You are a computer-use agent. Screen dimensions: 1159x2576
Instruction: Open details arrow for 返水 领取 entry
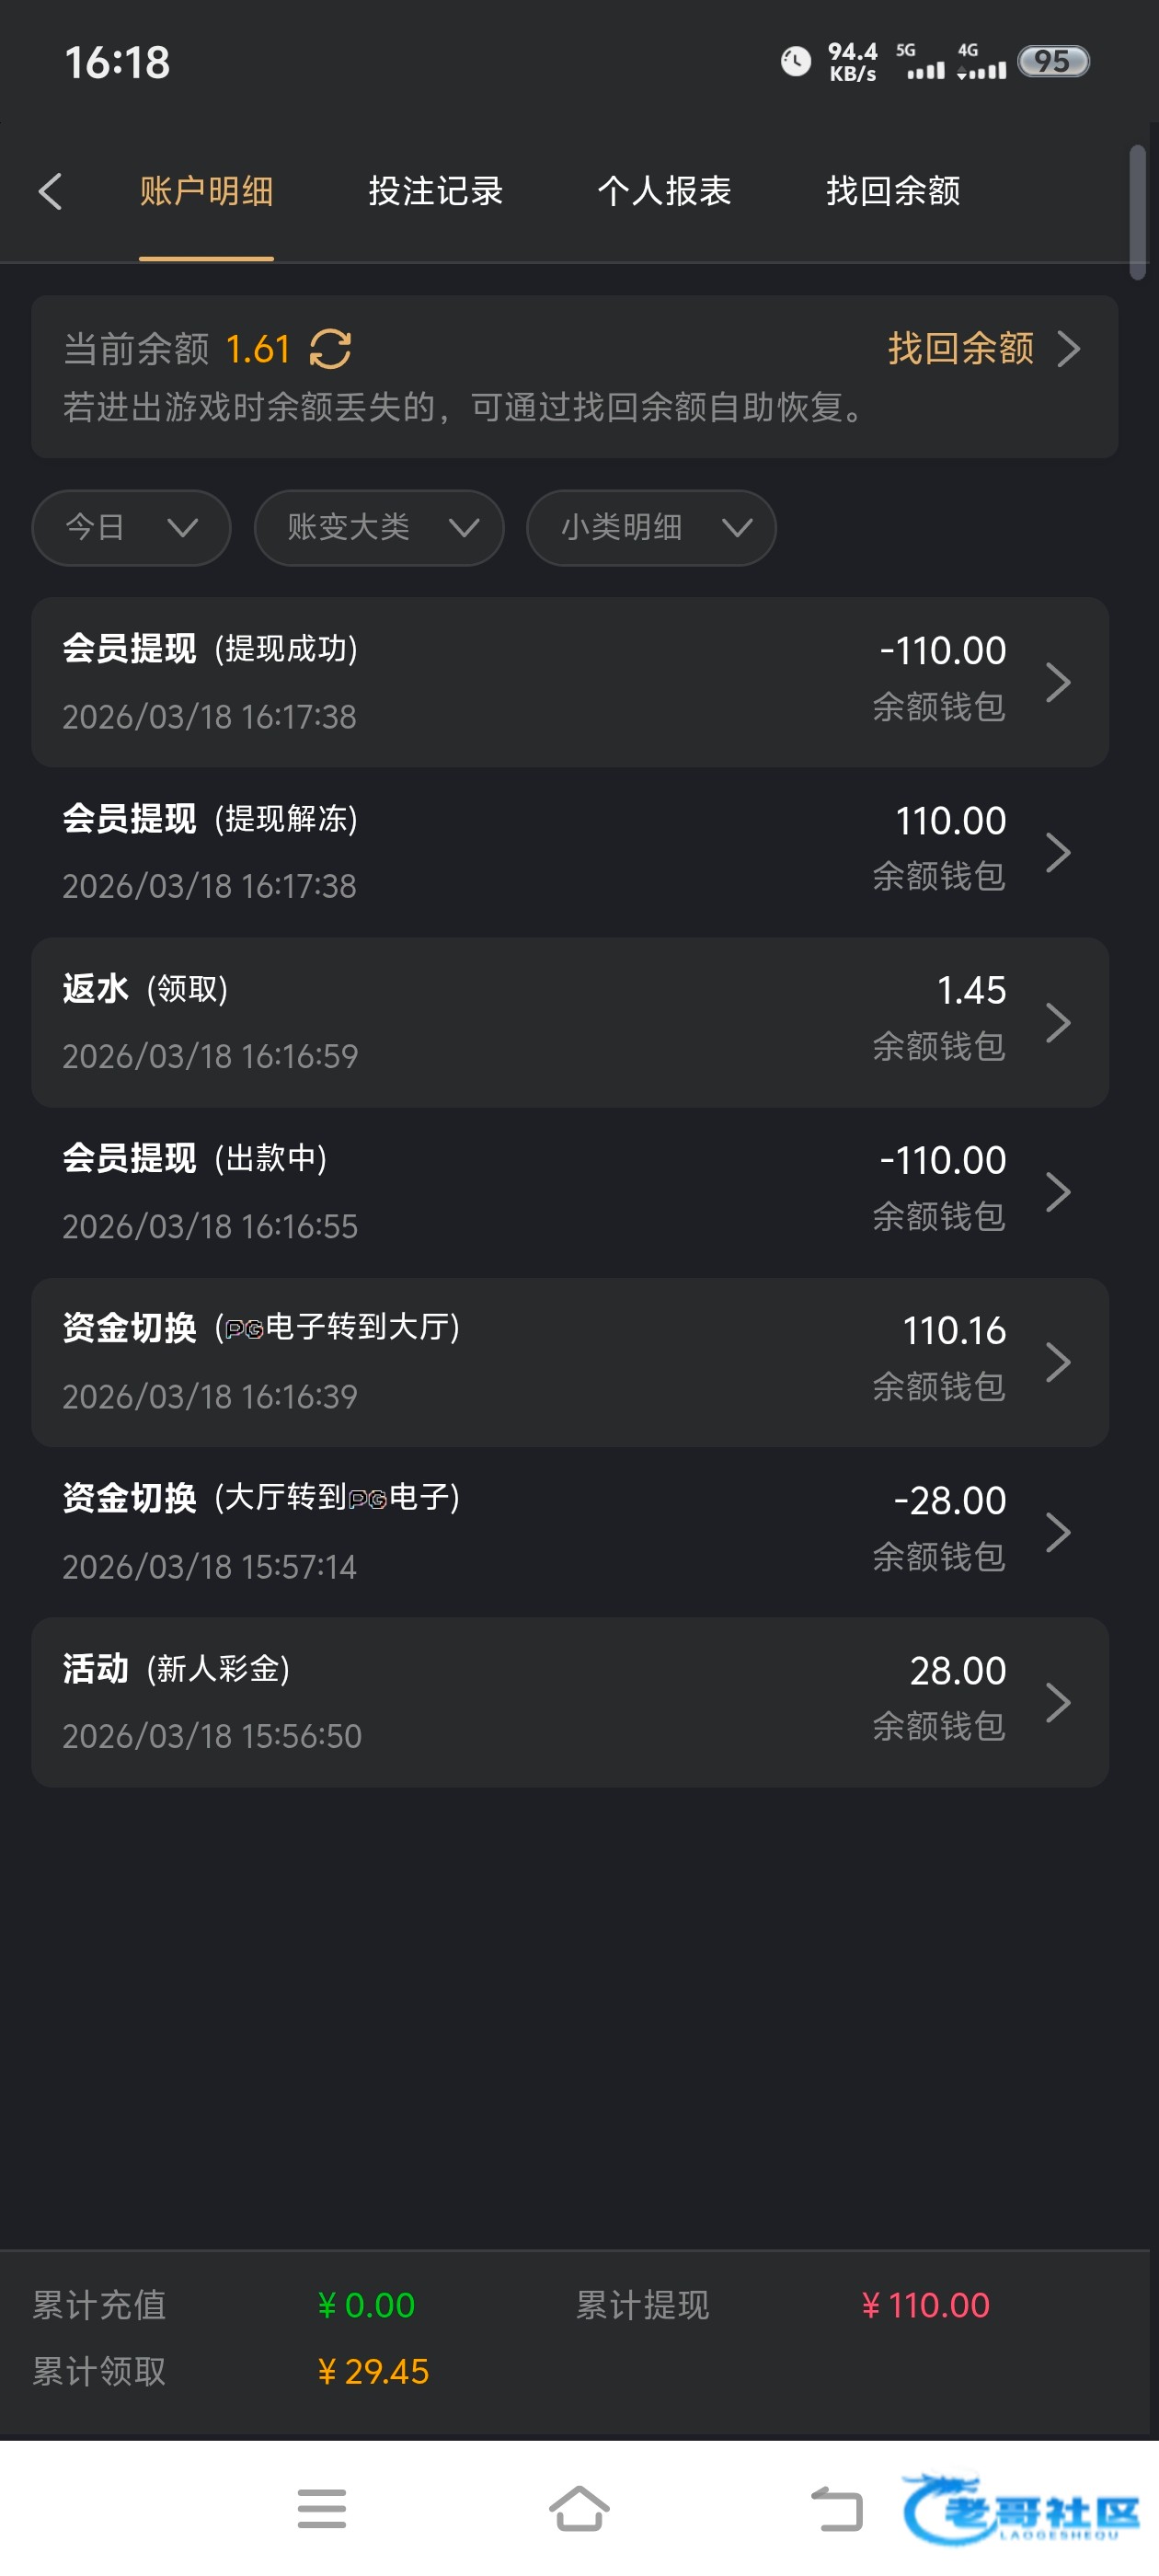pos(1058,1022)
